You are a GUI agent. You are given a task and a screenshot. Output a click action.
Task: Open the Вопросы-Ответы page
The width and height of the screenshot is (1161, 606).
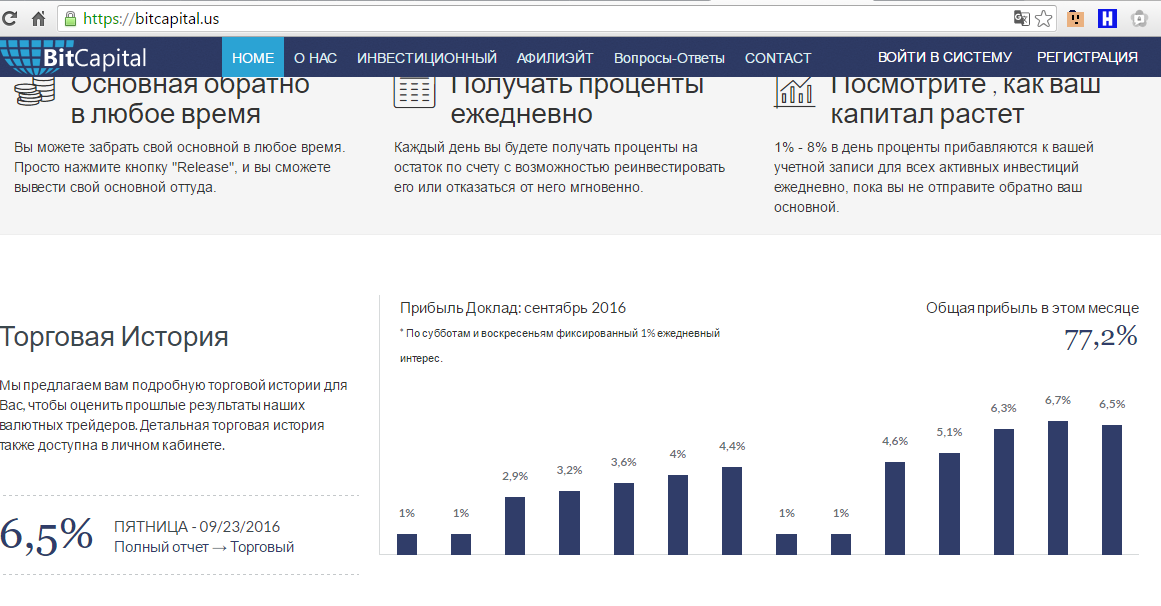pyautogui.click(x=669, y=58)
